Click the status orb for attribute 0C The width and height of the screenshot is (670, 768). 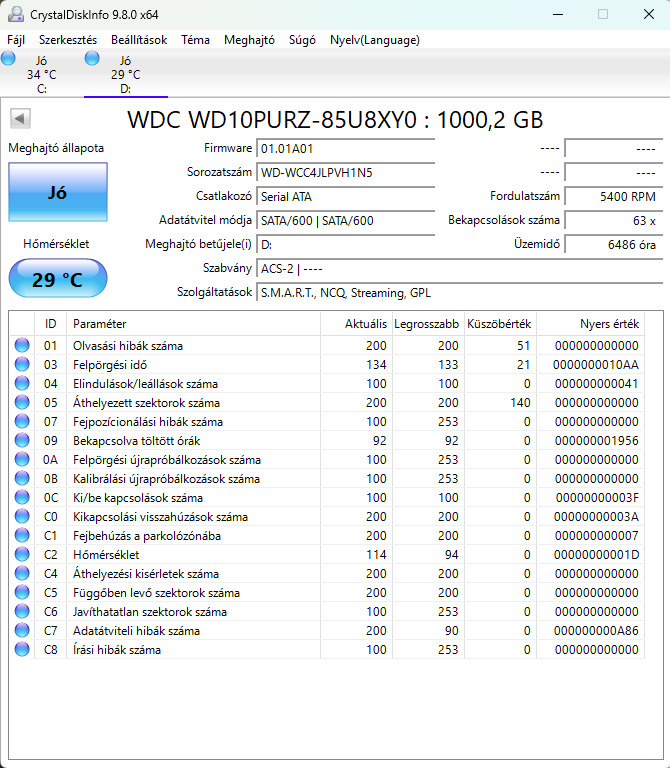tap(22, 497)
